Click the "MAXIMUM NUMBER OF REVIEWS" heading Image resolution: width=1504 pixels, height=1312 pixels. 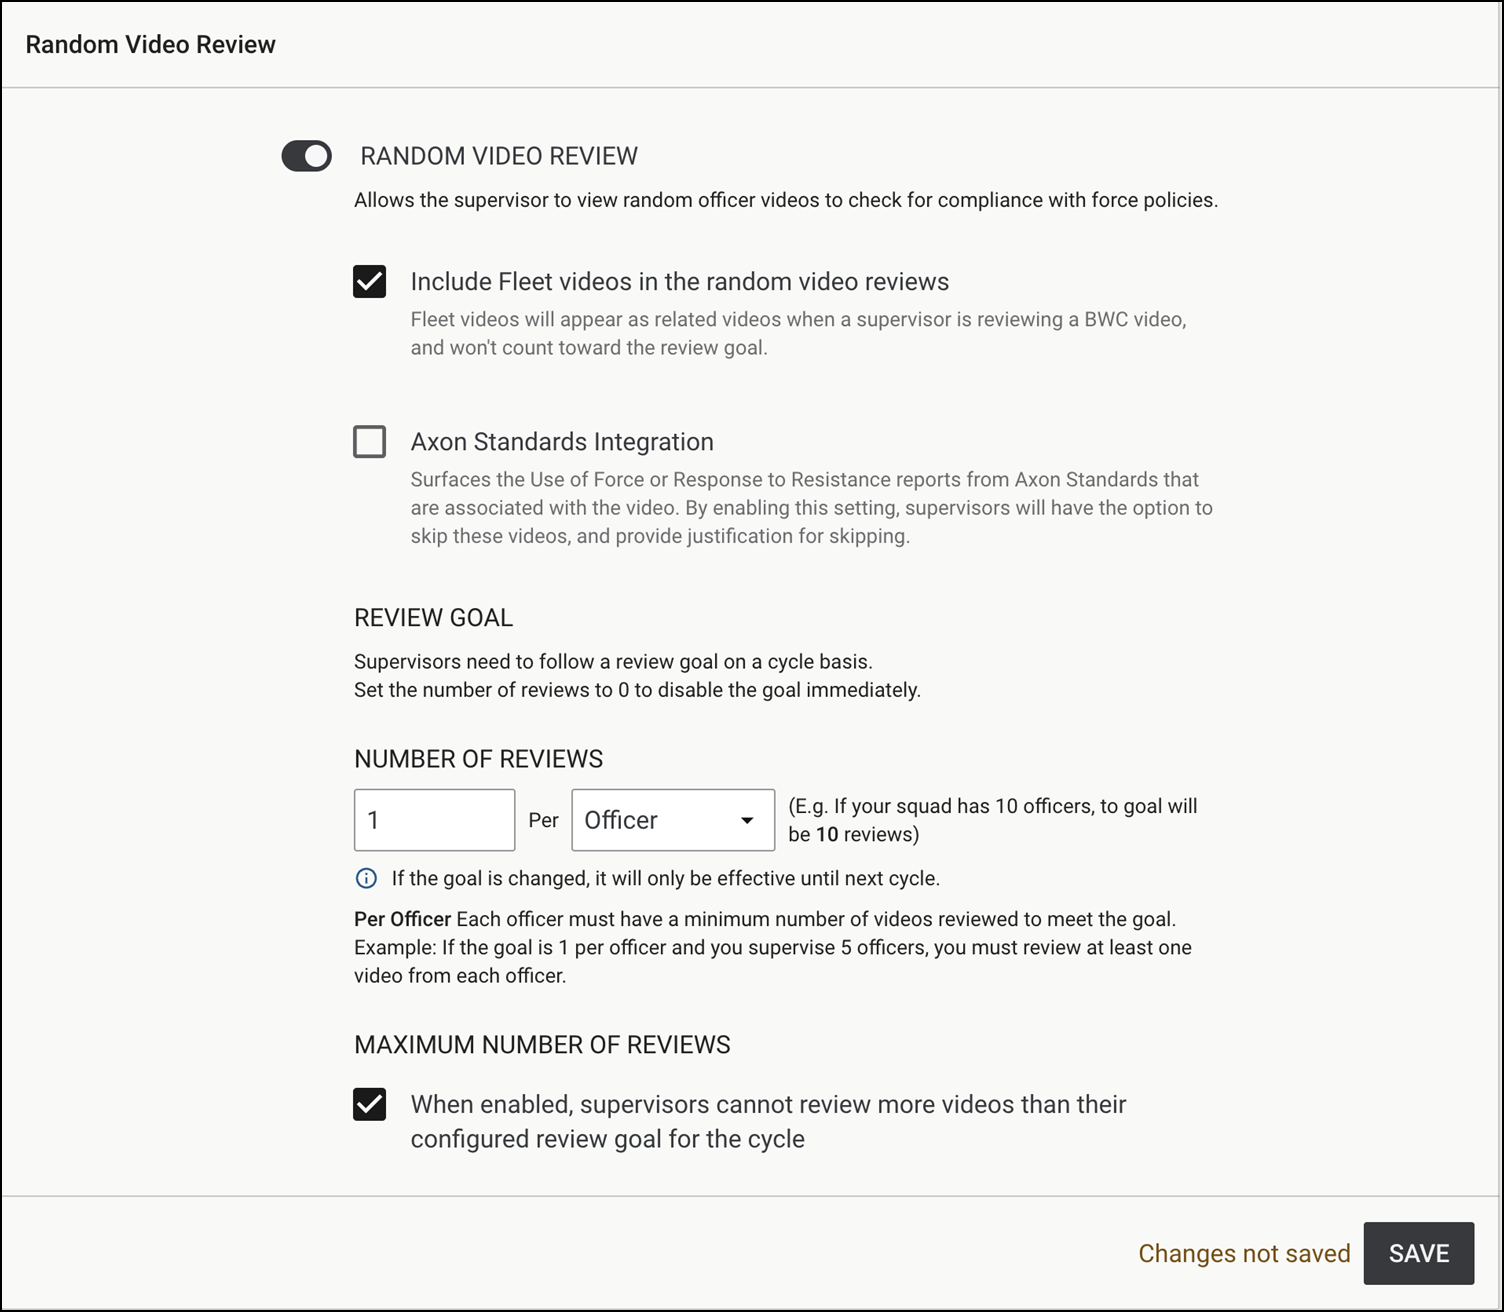click(x=542, y=1045)
